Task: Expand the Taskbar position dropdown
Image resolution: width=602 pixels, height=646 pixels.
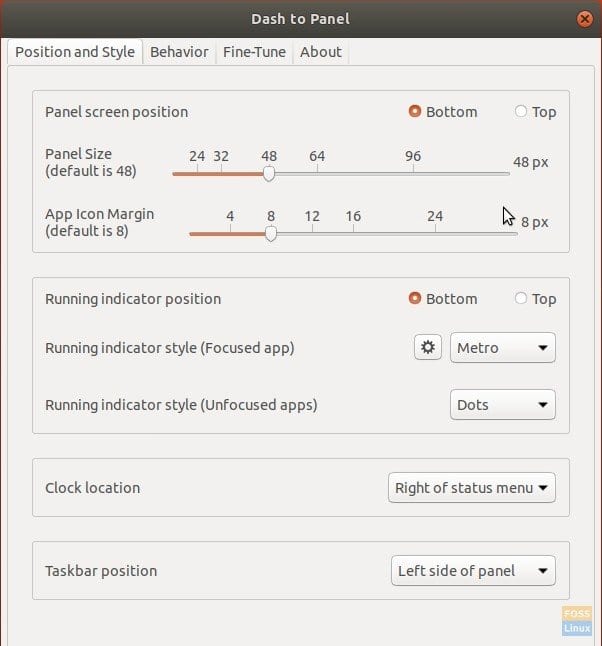Action: [473, 571]
